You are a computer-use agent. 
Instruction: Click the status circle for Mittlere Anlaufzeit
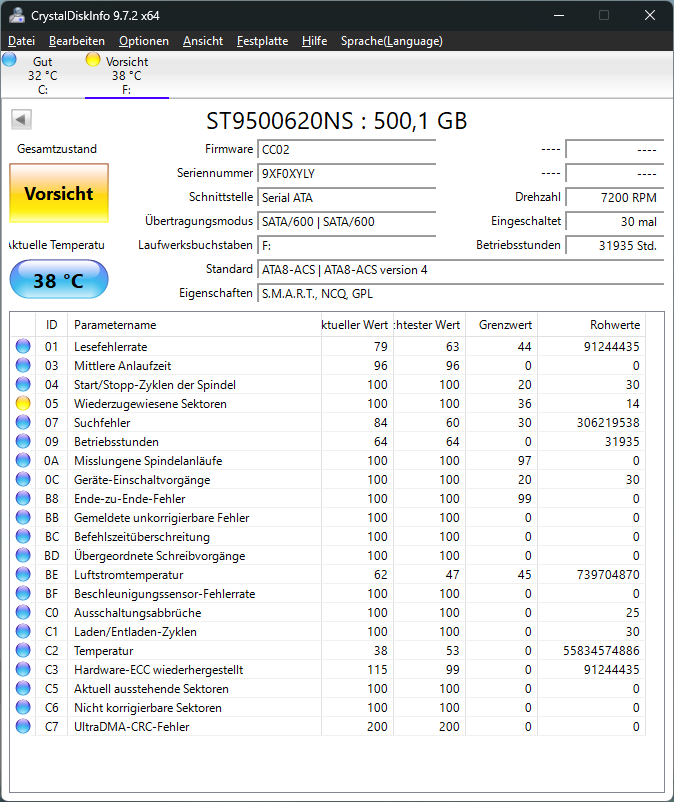click(x=23, y=365)
